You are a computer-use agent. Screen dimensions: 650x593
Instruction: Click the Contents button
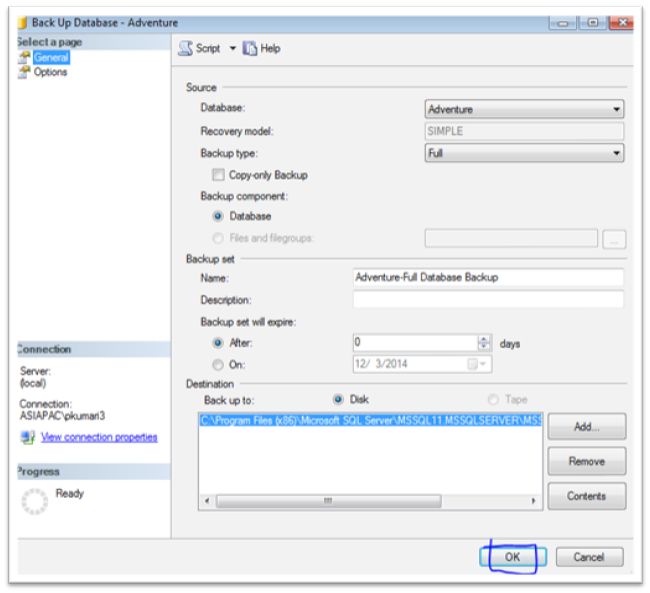tap(587, 496)
